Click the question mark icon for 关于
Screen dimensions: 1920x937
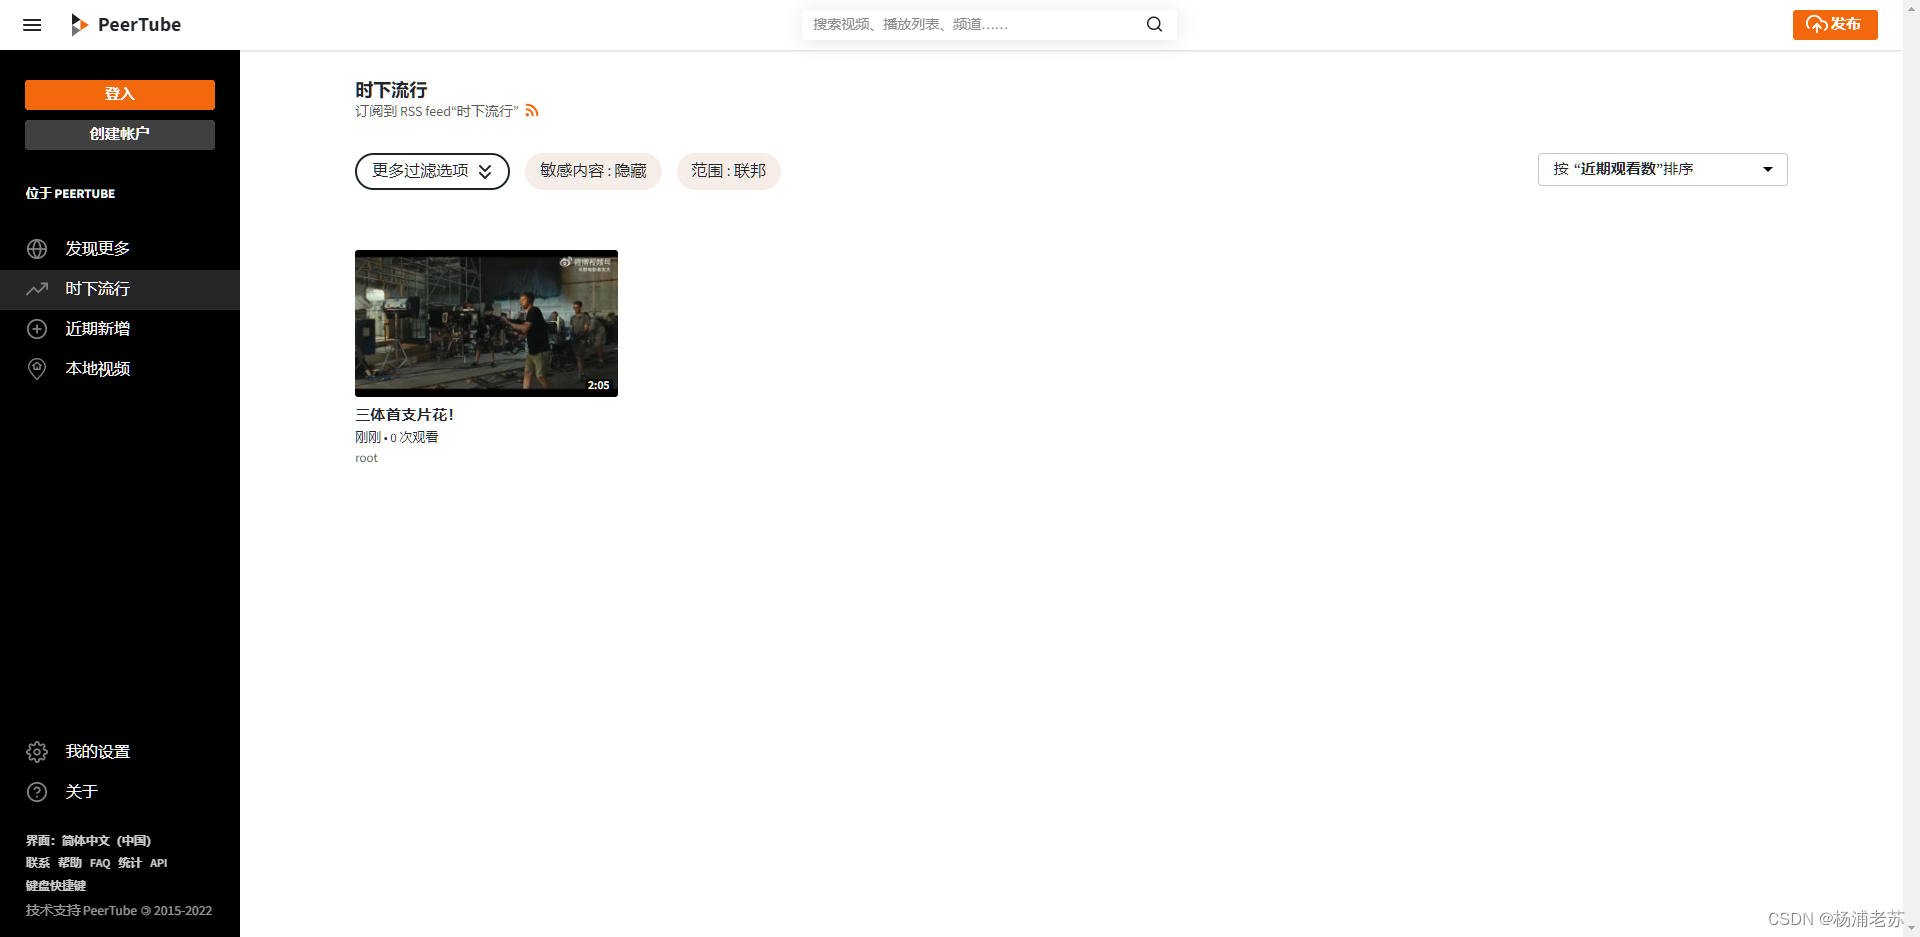pos(37,792)
